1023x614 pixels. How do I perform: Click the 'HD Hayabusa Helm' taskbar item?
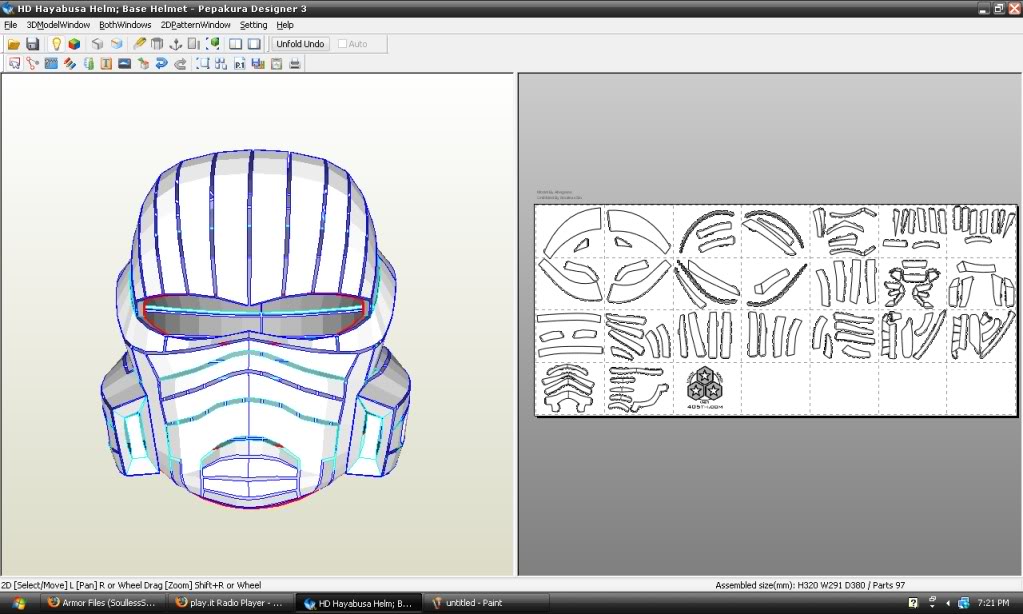pyautogui.click(x=358, y=603)
